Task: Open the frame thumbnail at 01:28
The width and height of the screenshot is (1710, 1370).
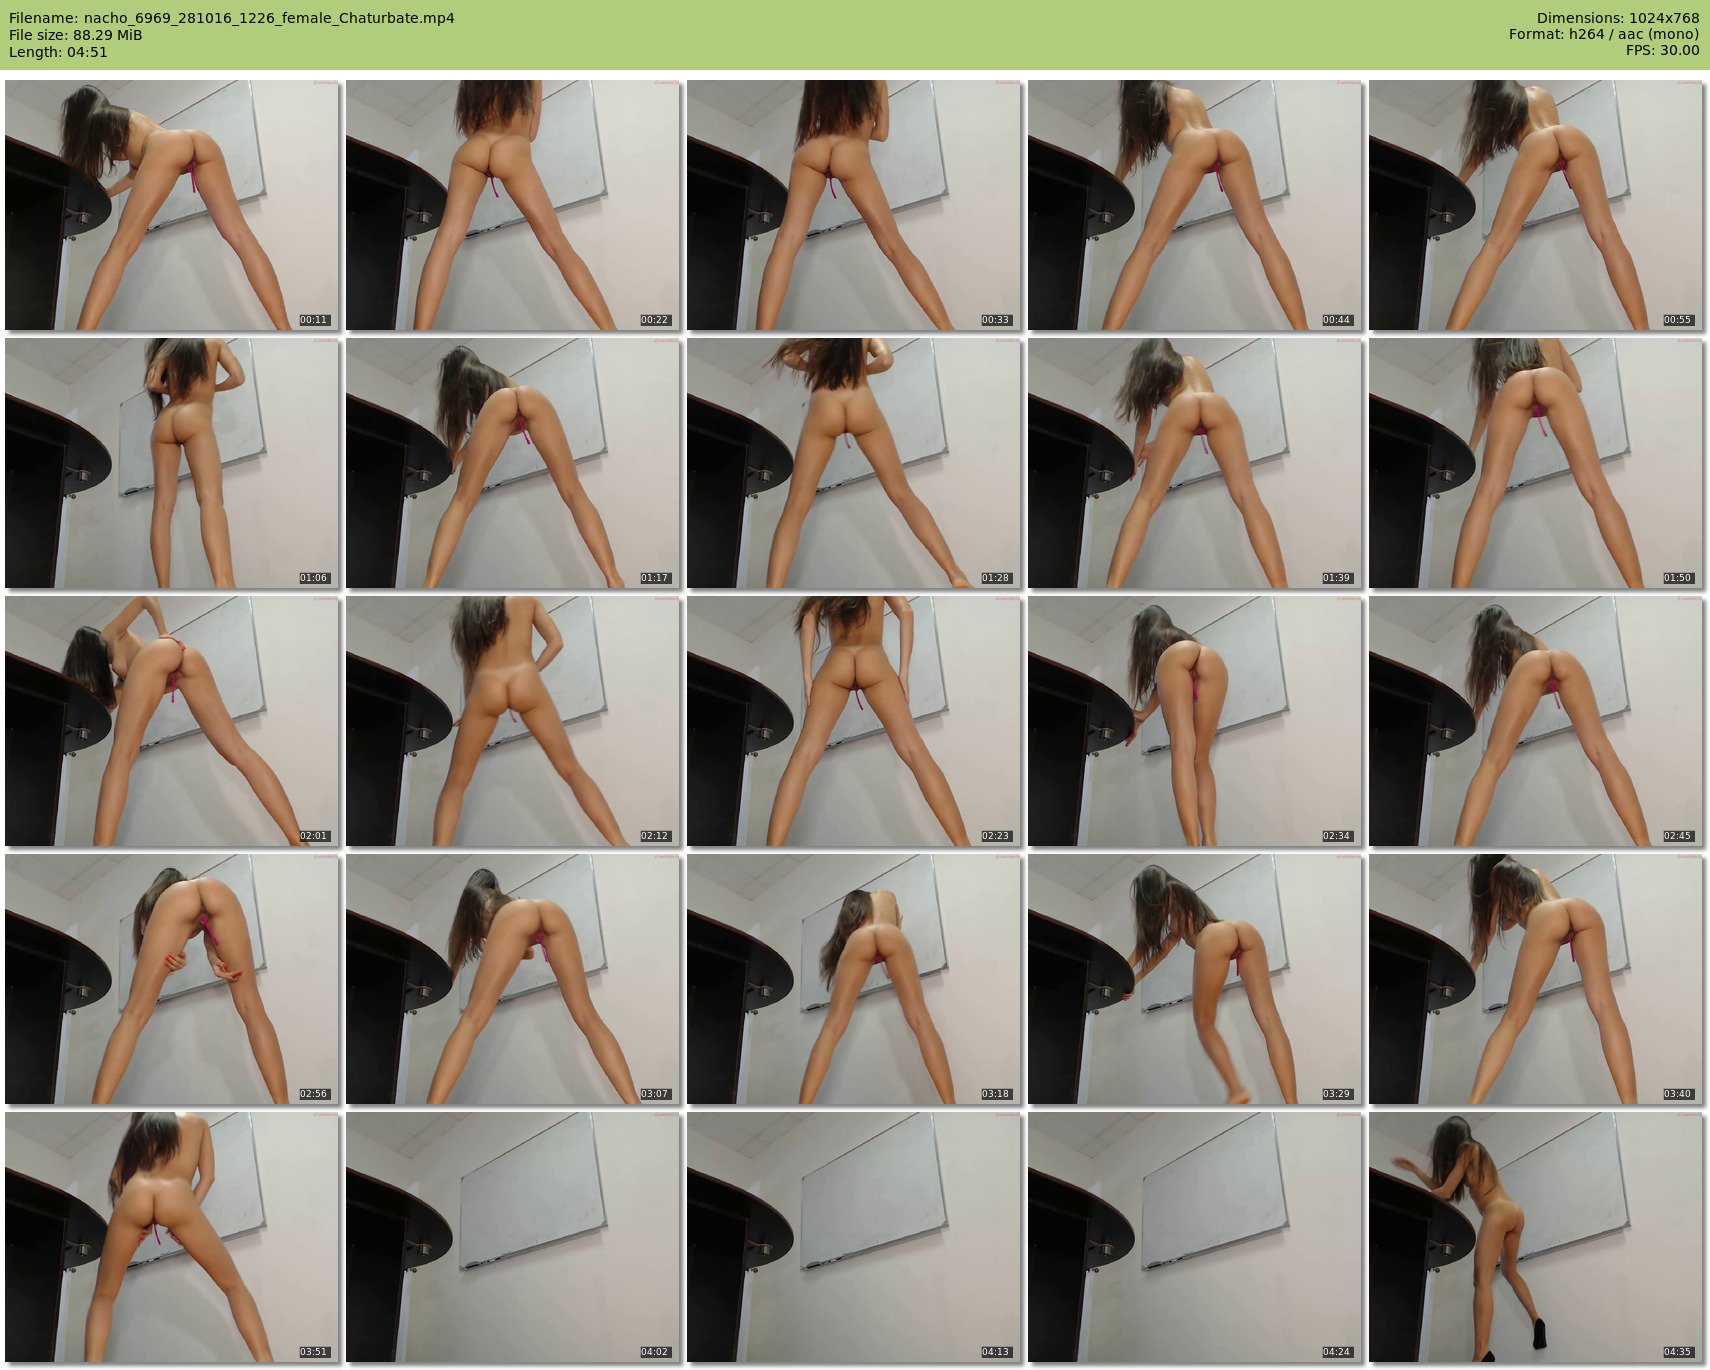Action: click(854, 463)
